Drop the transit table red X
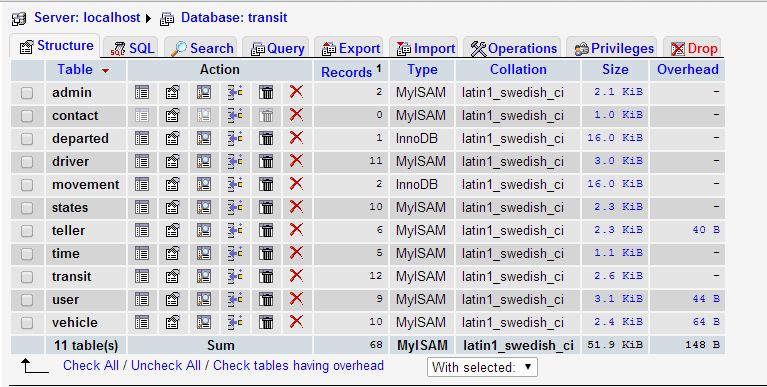Viewport: 767px width, 387px height. [296, 276]
